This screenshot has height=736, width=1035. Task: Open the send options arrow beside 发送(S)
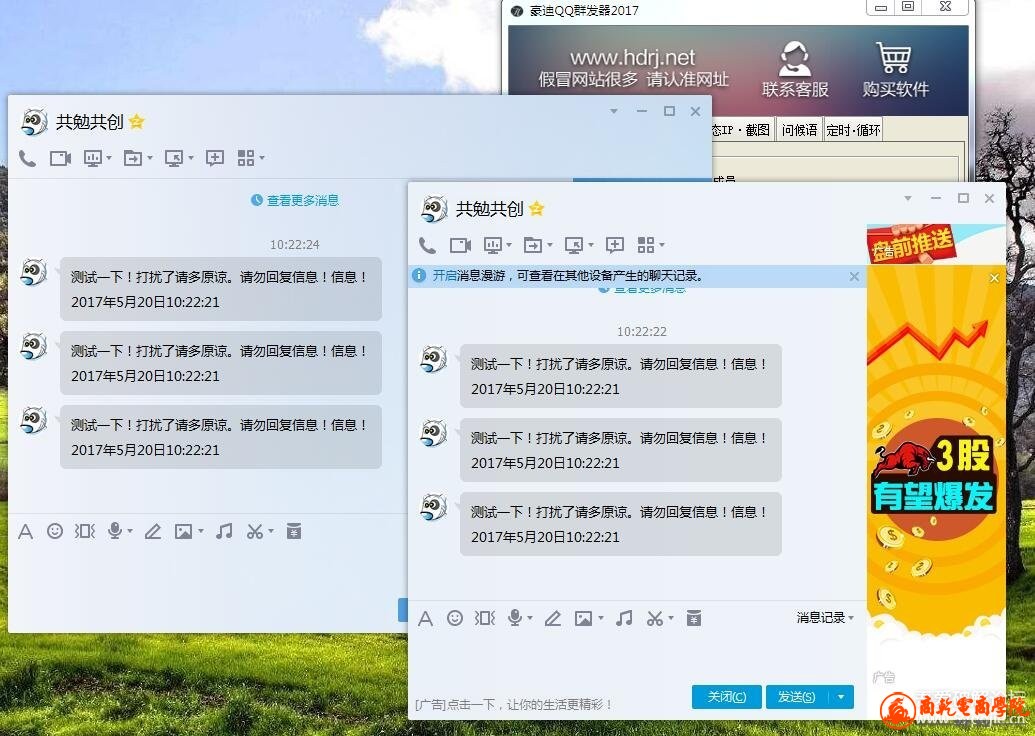841,697
